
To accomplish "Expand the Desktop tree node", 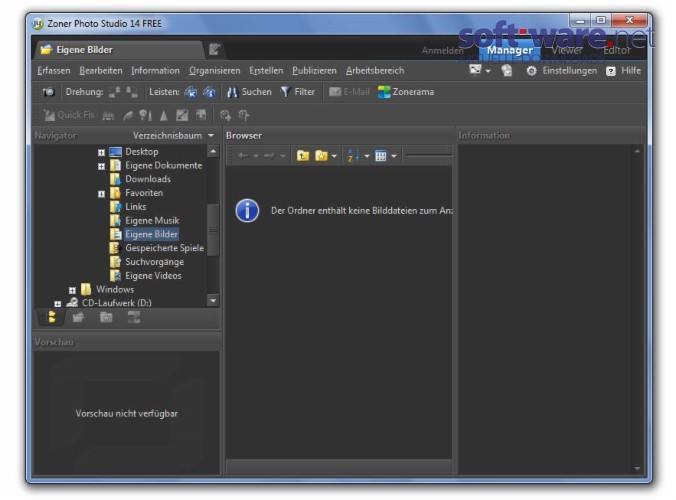I will pos(101,152).
